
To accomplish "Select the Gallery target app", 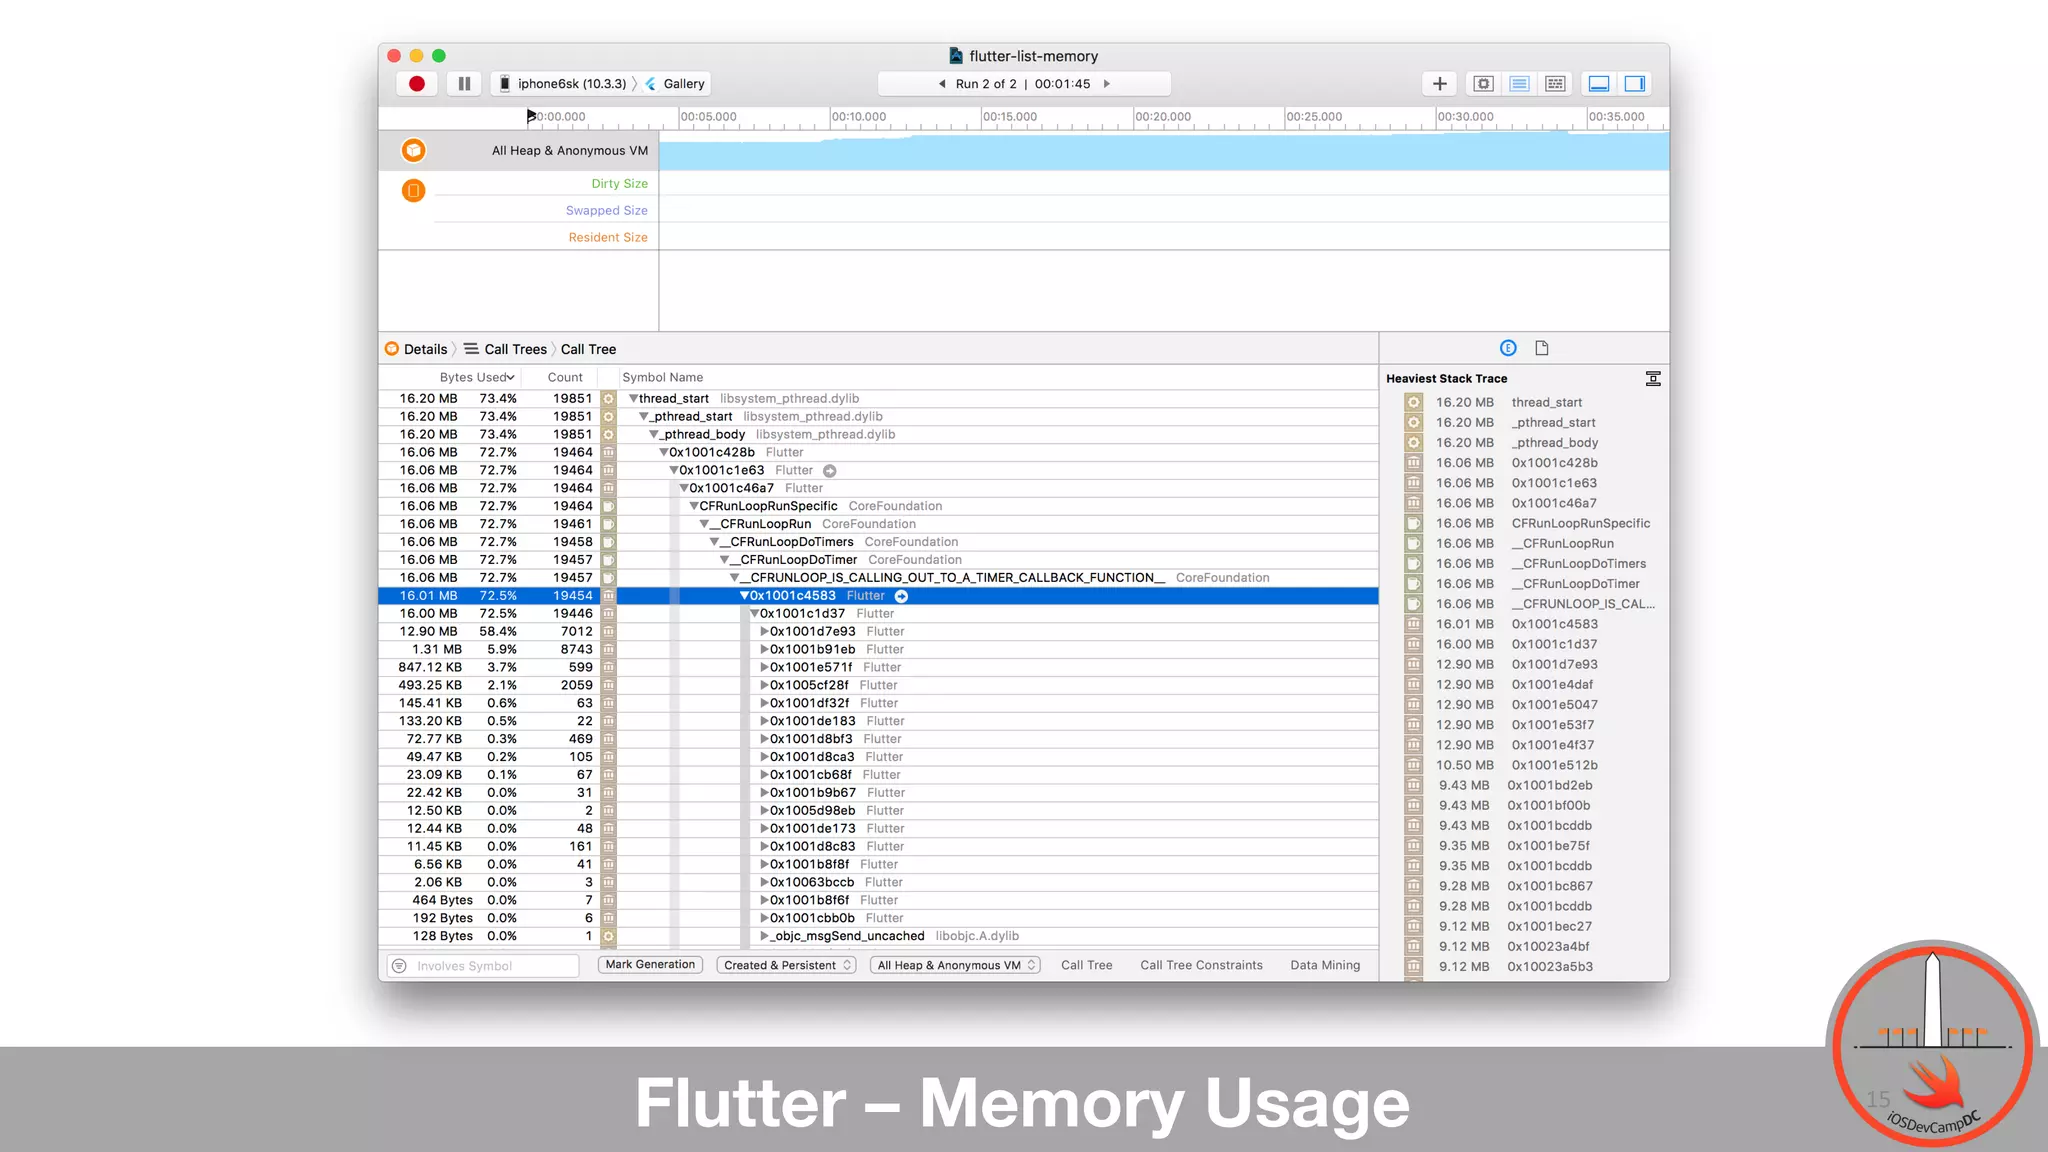I will 676,84.
